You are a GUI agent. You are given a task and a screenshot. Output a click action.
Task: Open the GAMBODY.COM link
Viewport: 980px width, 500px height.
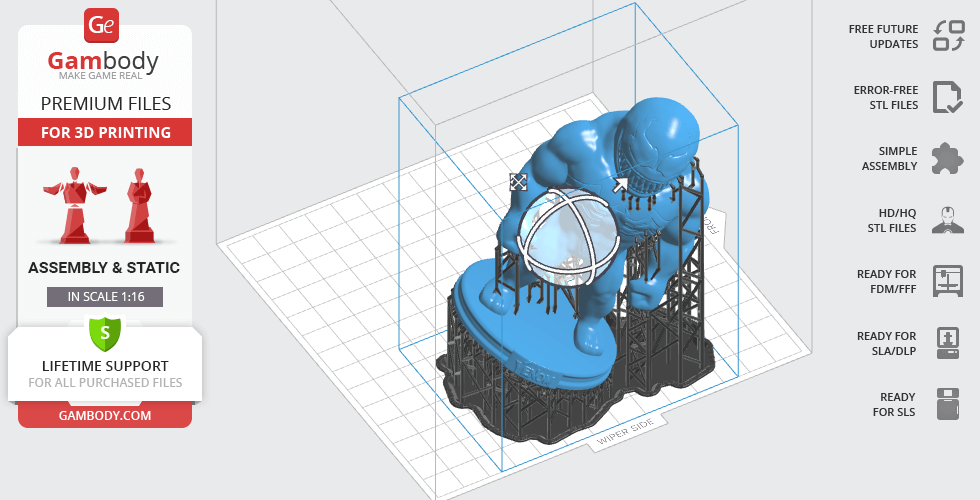click(x=105, y=414)
